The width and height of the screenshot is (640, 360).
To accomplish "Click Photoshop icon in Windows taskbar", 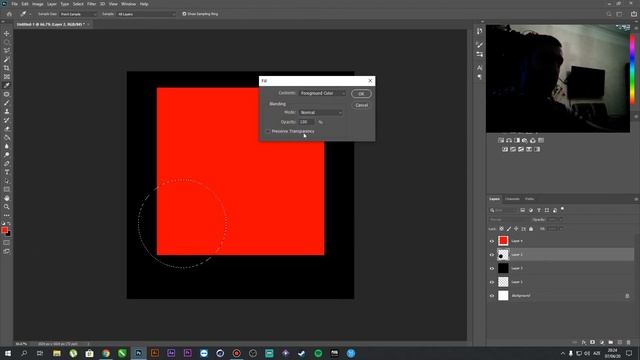I will pyautogui.click(x=138, y=353).
